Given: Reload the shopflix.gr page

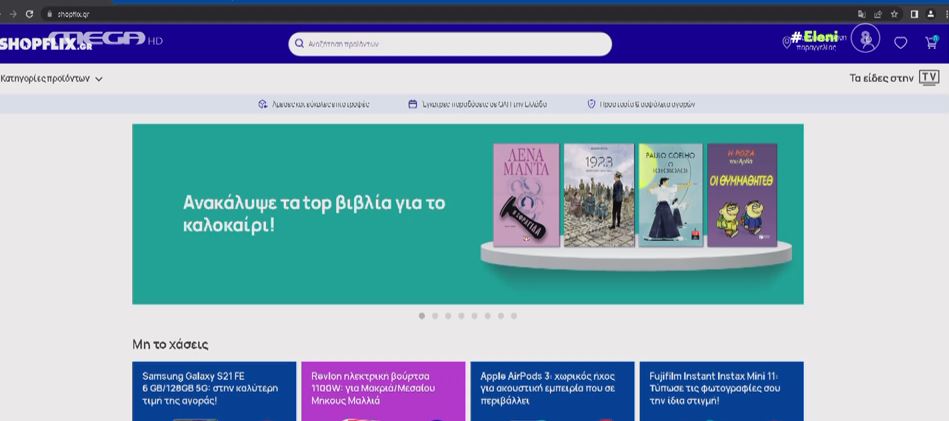Looking at the screenshot, I should point(29,14).
